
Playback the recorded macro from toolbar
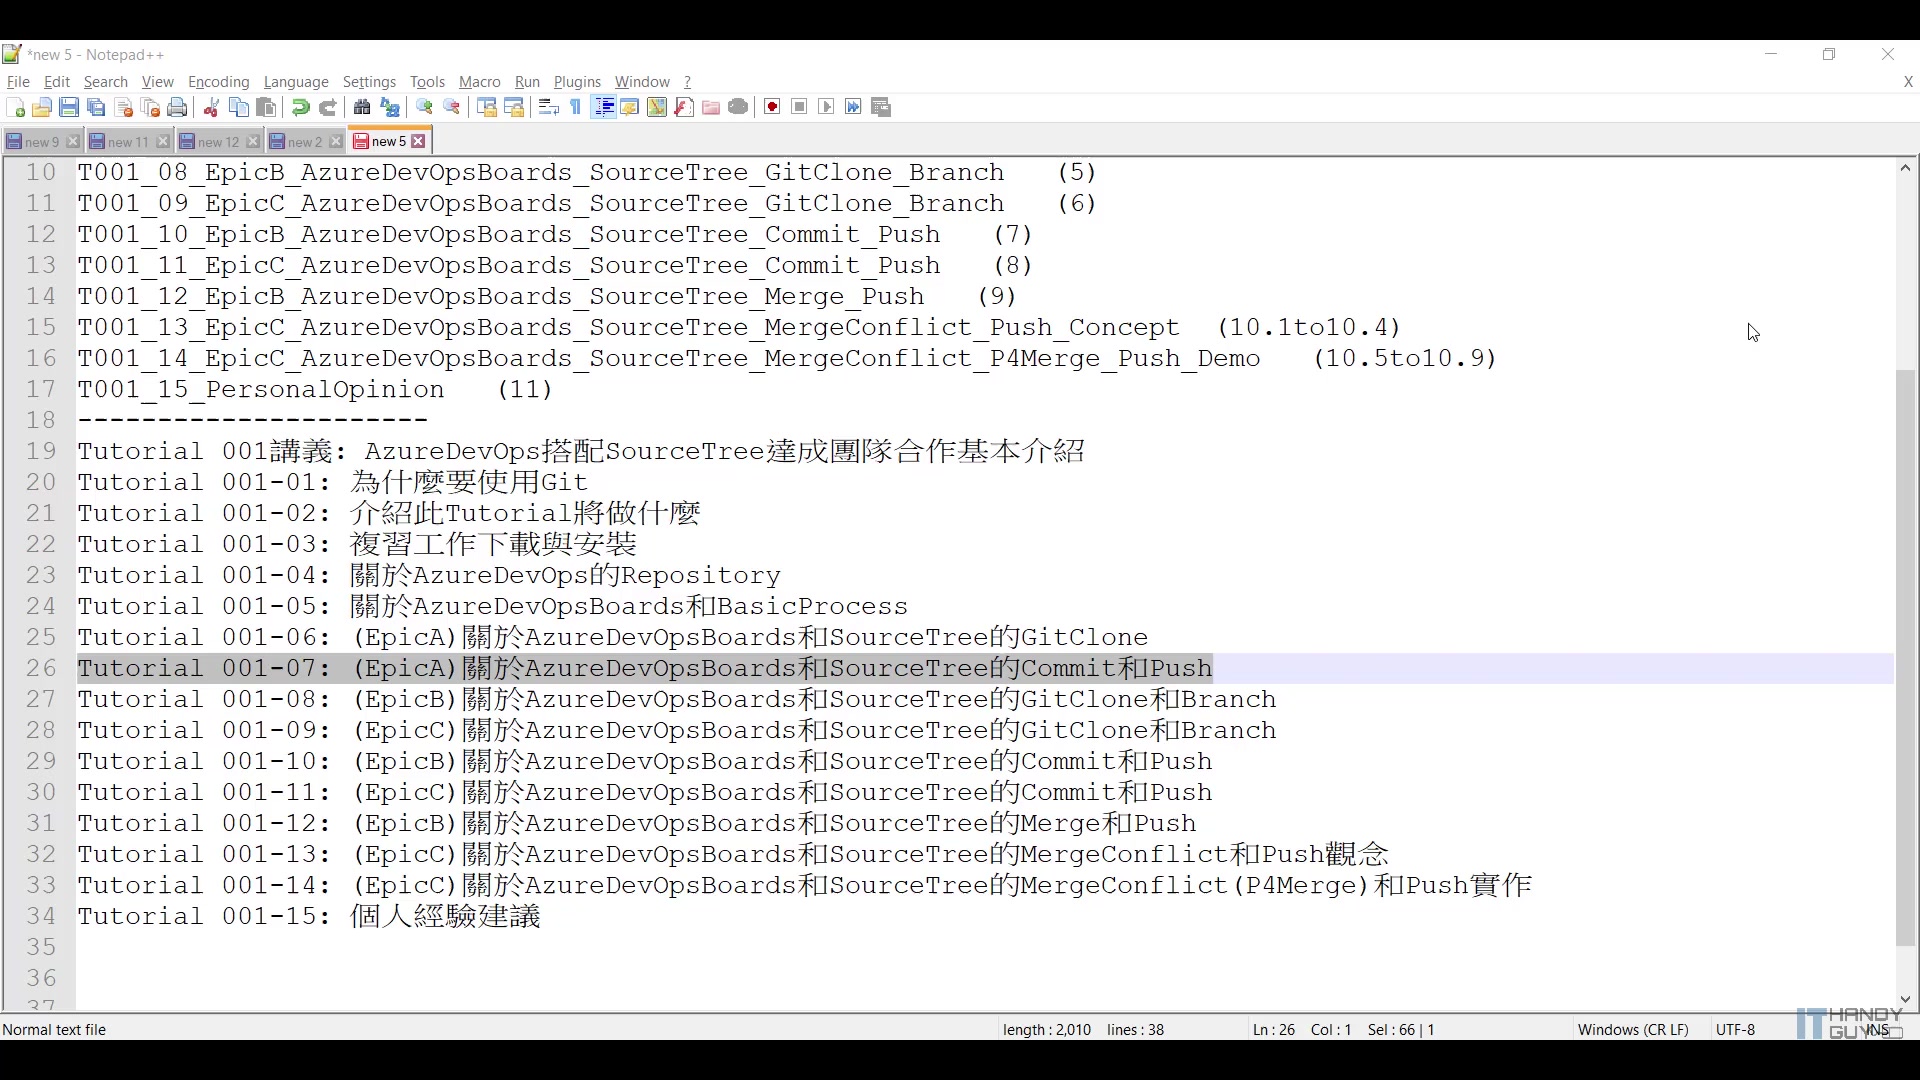(825, 107)
